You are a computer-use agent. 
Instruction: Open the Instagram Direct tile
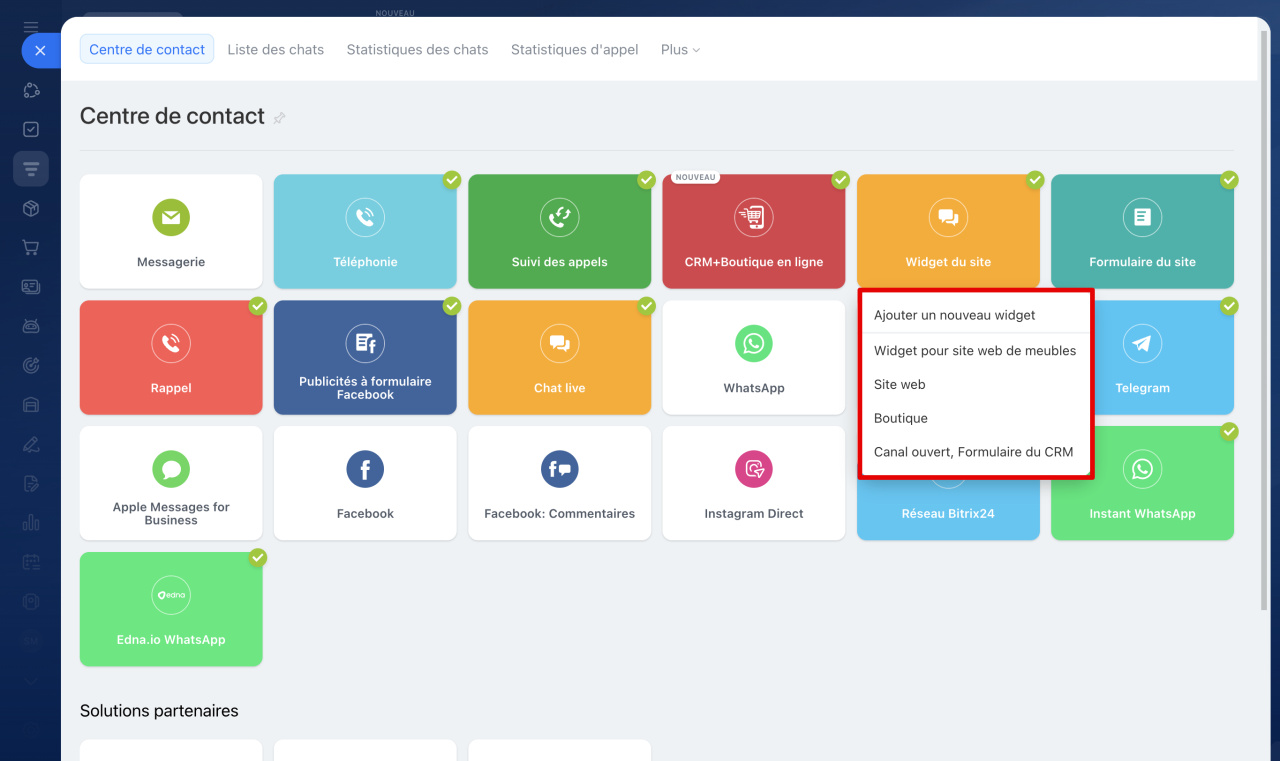(754, 484)
